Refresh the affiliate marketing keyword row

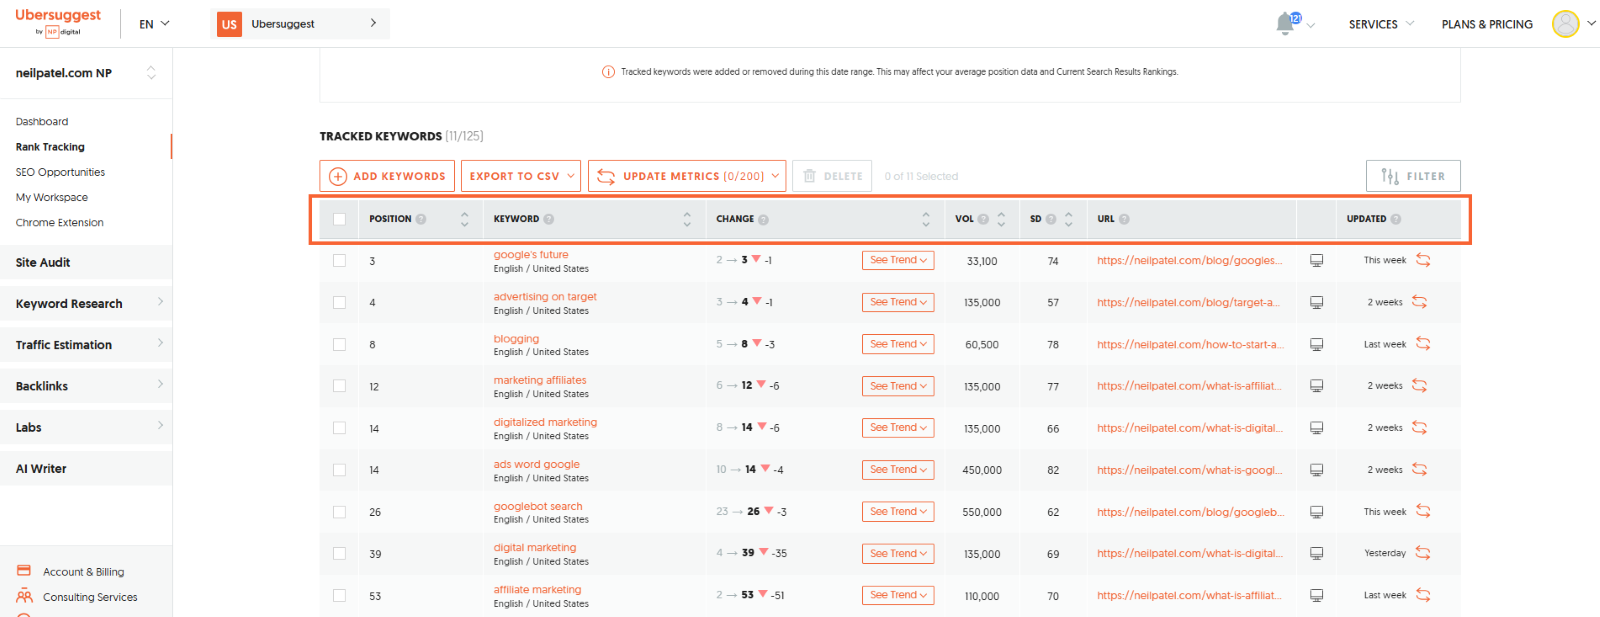1423,595
